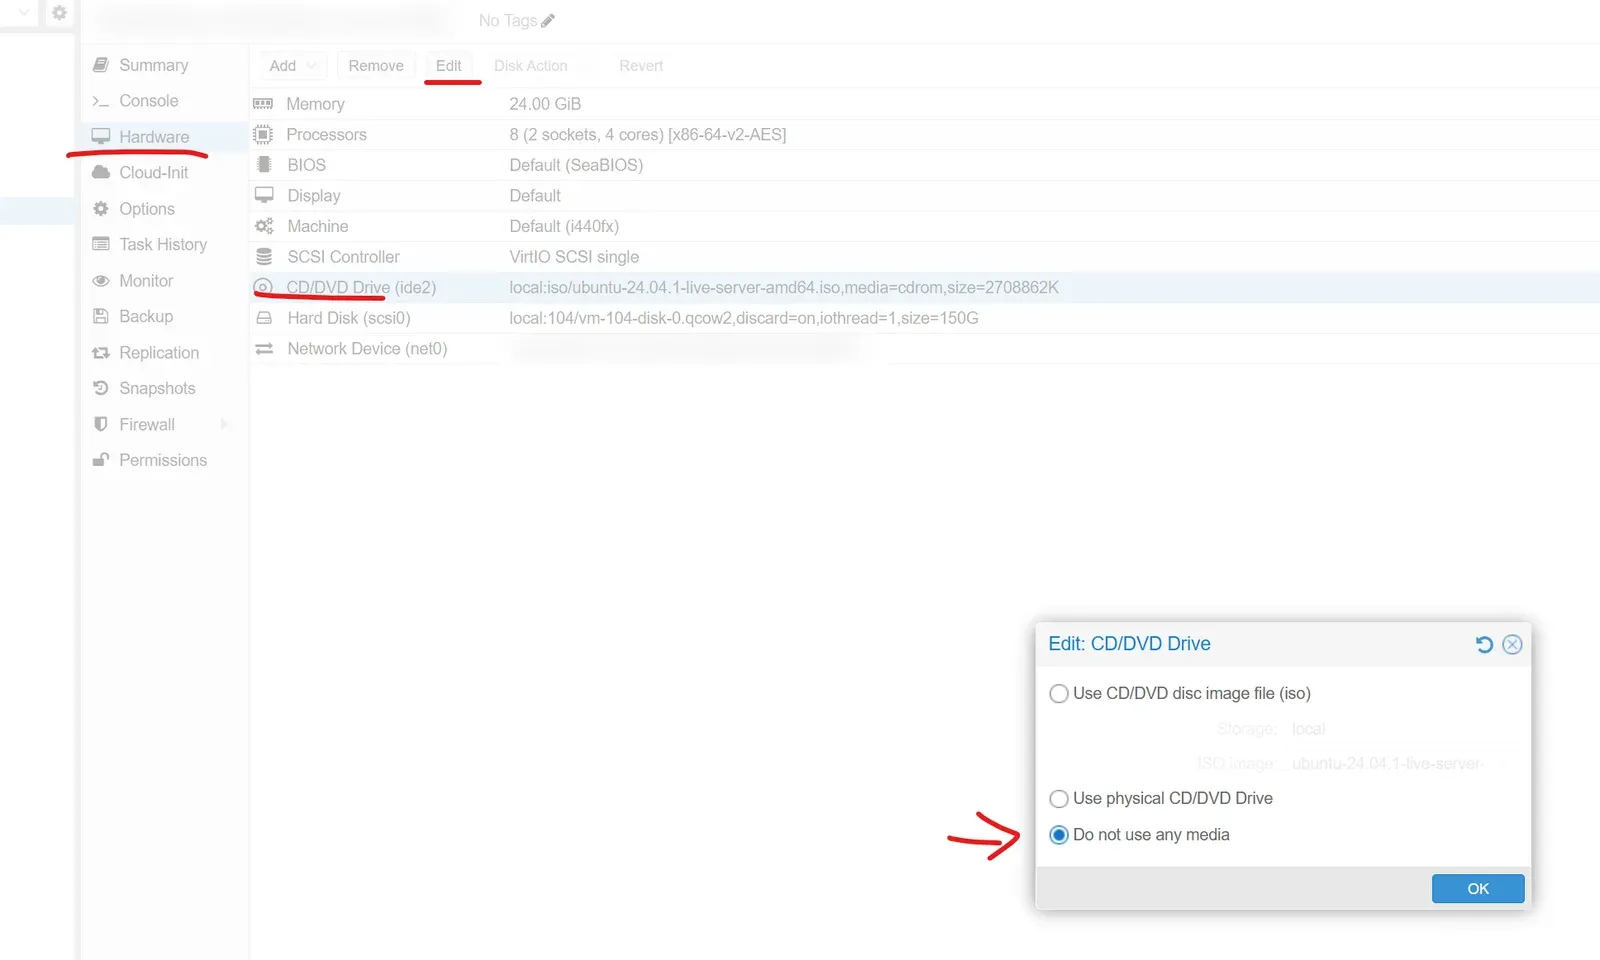Click the 'VirtIO SCSI single' value
The width and height of the screenshot is (1600, 960).
click(574, 257)
